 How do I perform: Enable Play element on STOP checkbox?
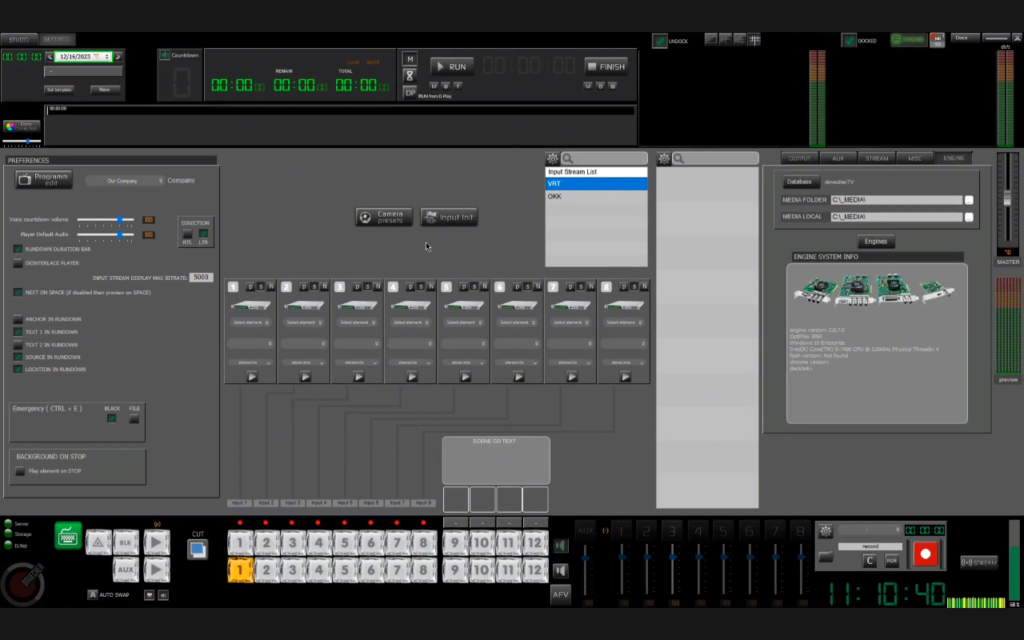[x=20, y=471]
